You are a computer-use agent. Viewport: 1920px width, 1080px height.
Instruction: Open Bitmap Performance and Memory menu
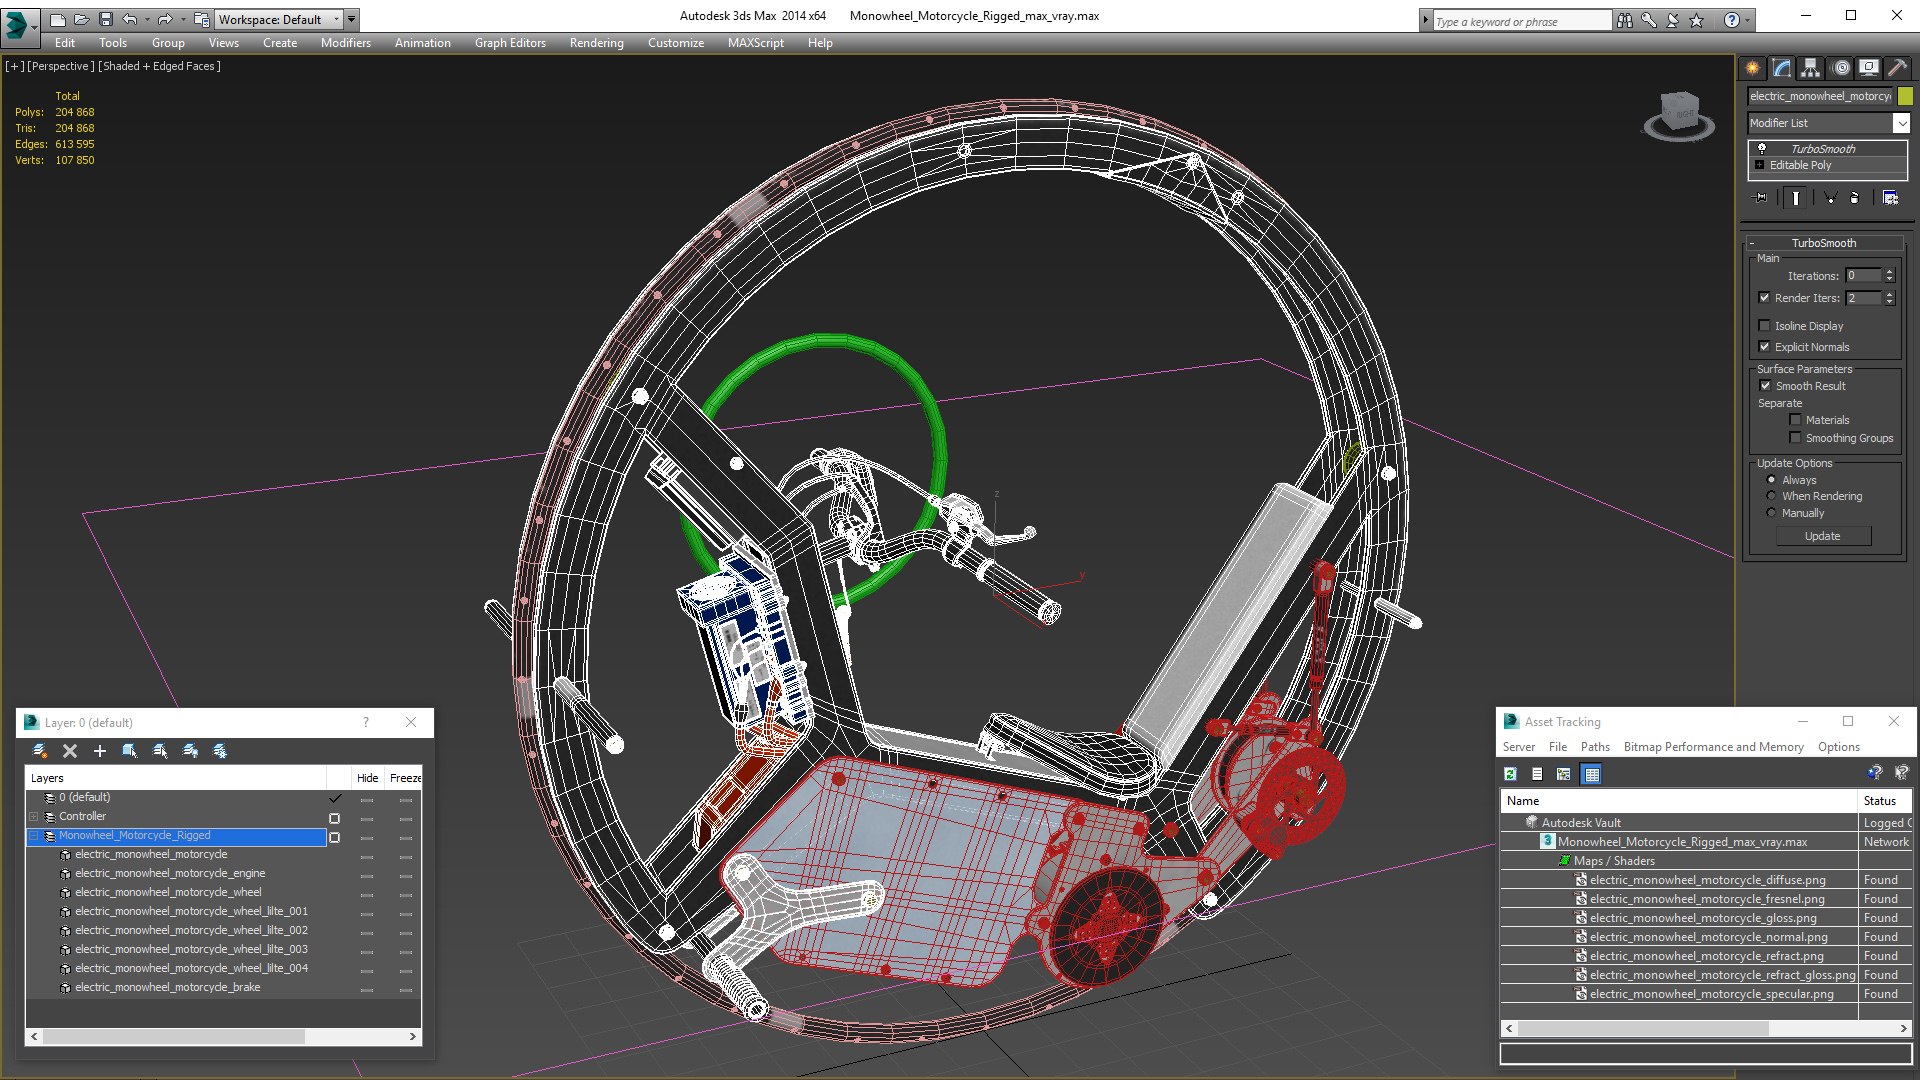[x=1713, y=747]
